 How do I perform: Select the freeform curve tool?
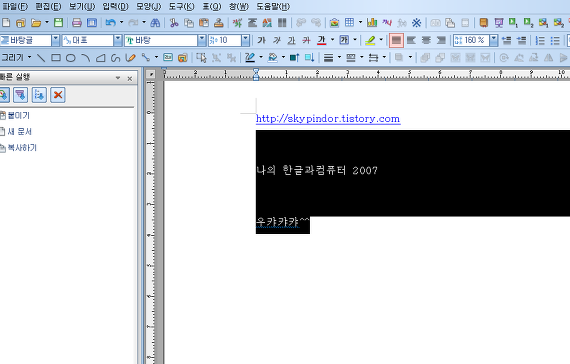pos(116,58)
